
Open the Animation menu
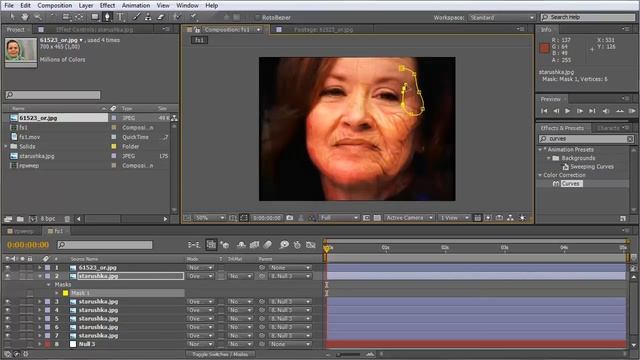pyautogui.click(x=136, y=5)
